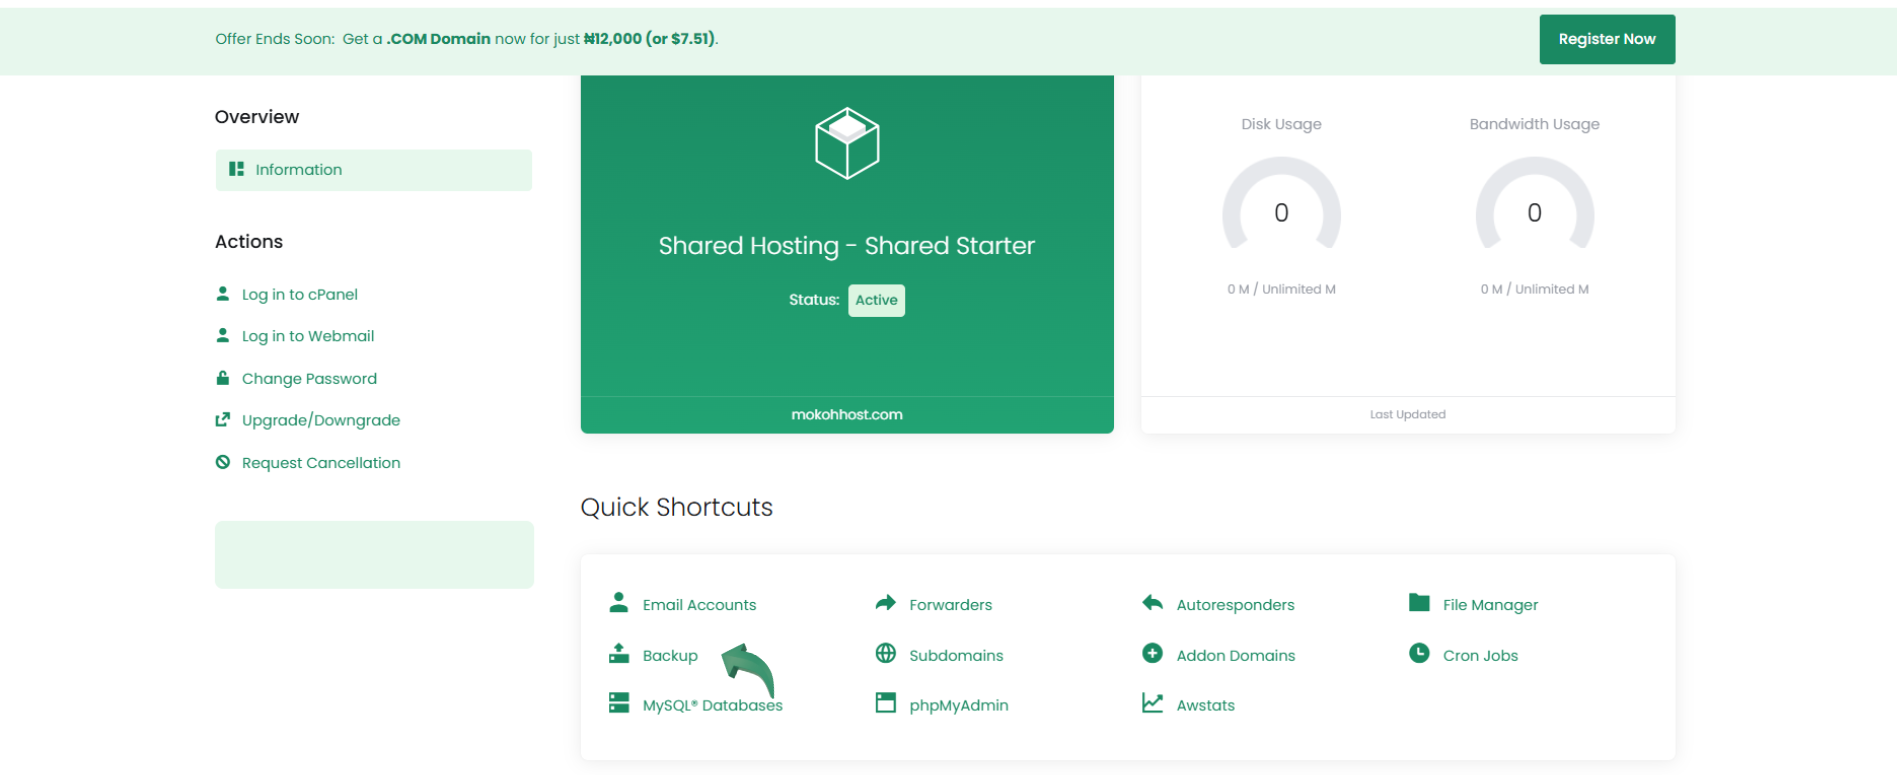Click the lock icon beside Change Password
Screen dimensions: 1897x775
click(x=223, y=378)
